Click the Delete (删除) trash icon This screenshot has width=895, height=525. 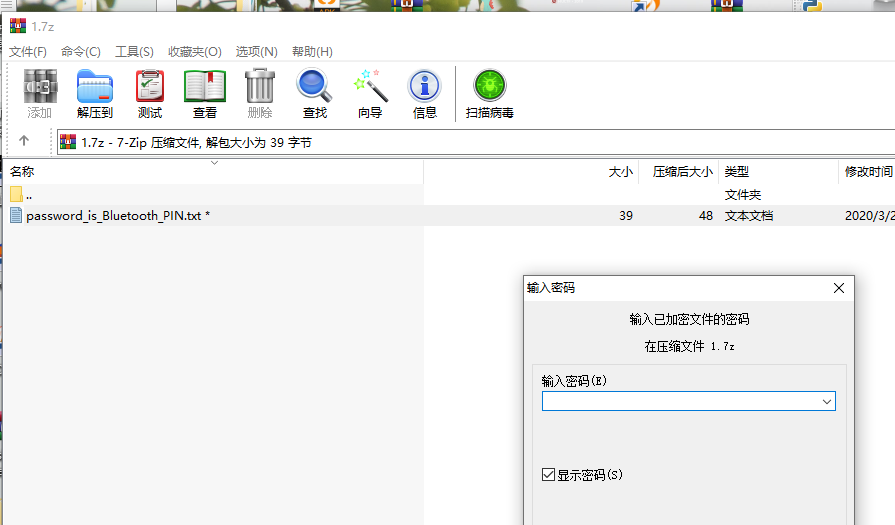[x=260, y=87]
